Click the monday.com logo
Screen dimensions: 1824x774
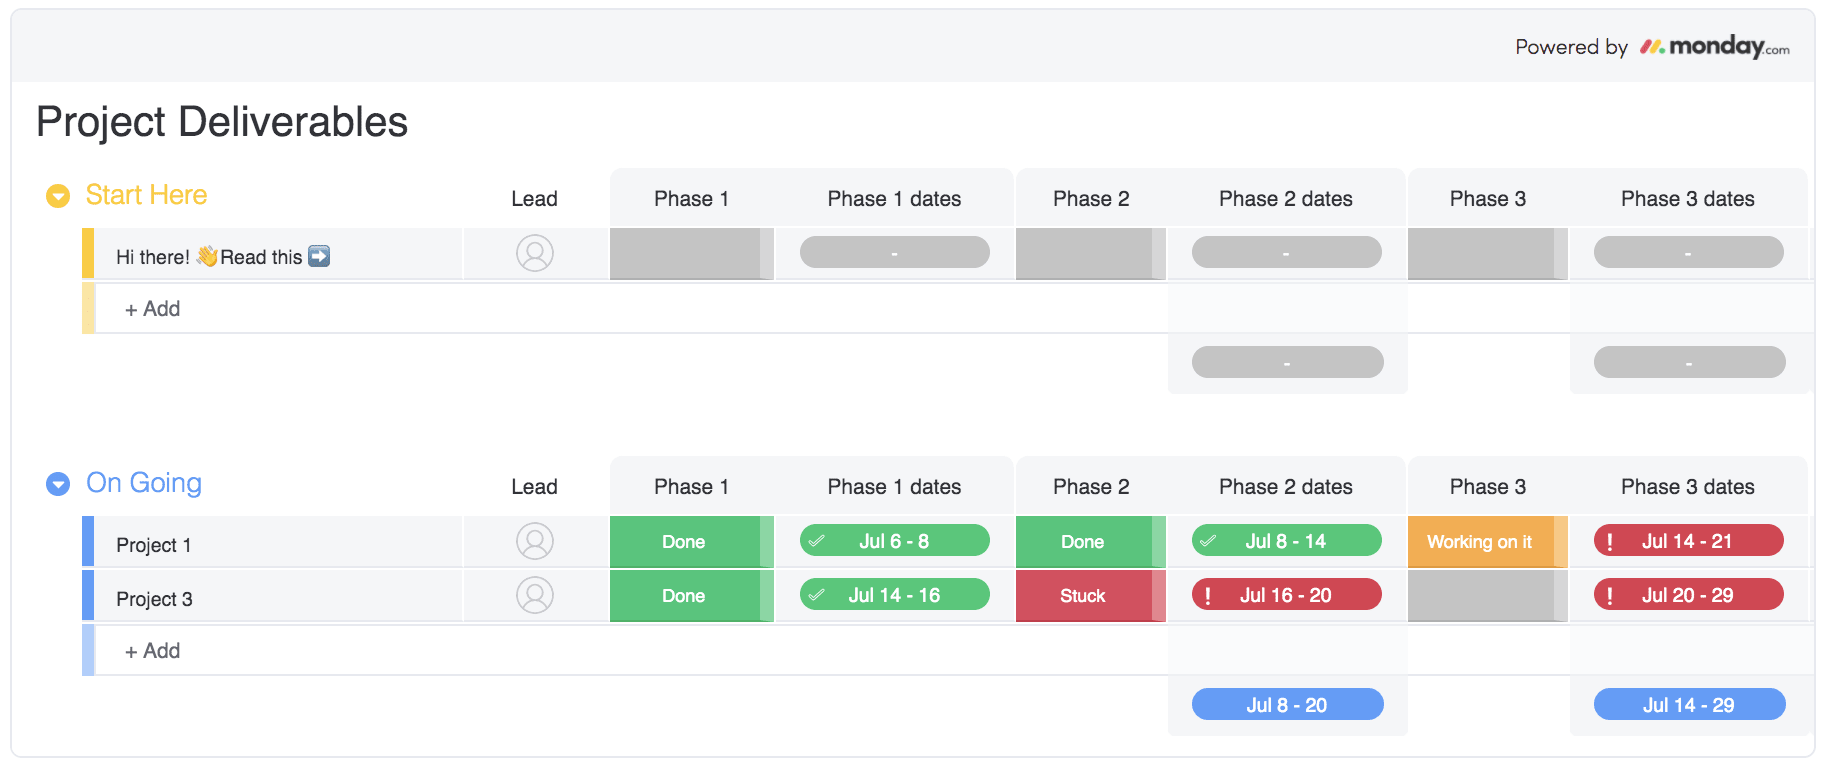pyautogui.click(x=1714, y=46)
